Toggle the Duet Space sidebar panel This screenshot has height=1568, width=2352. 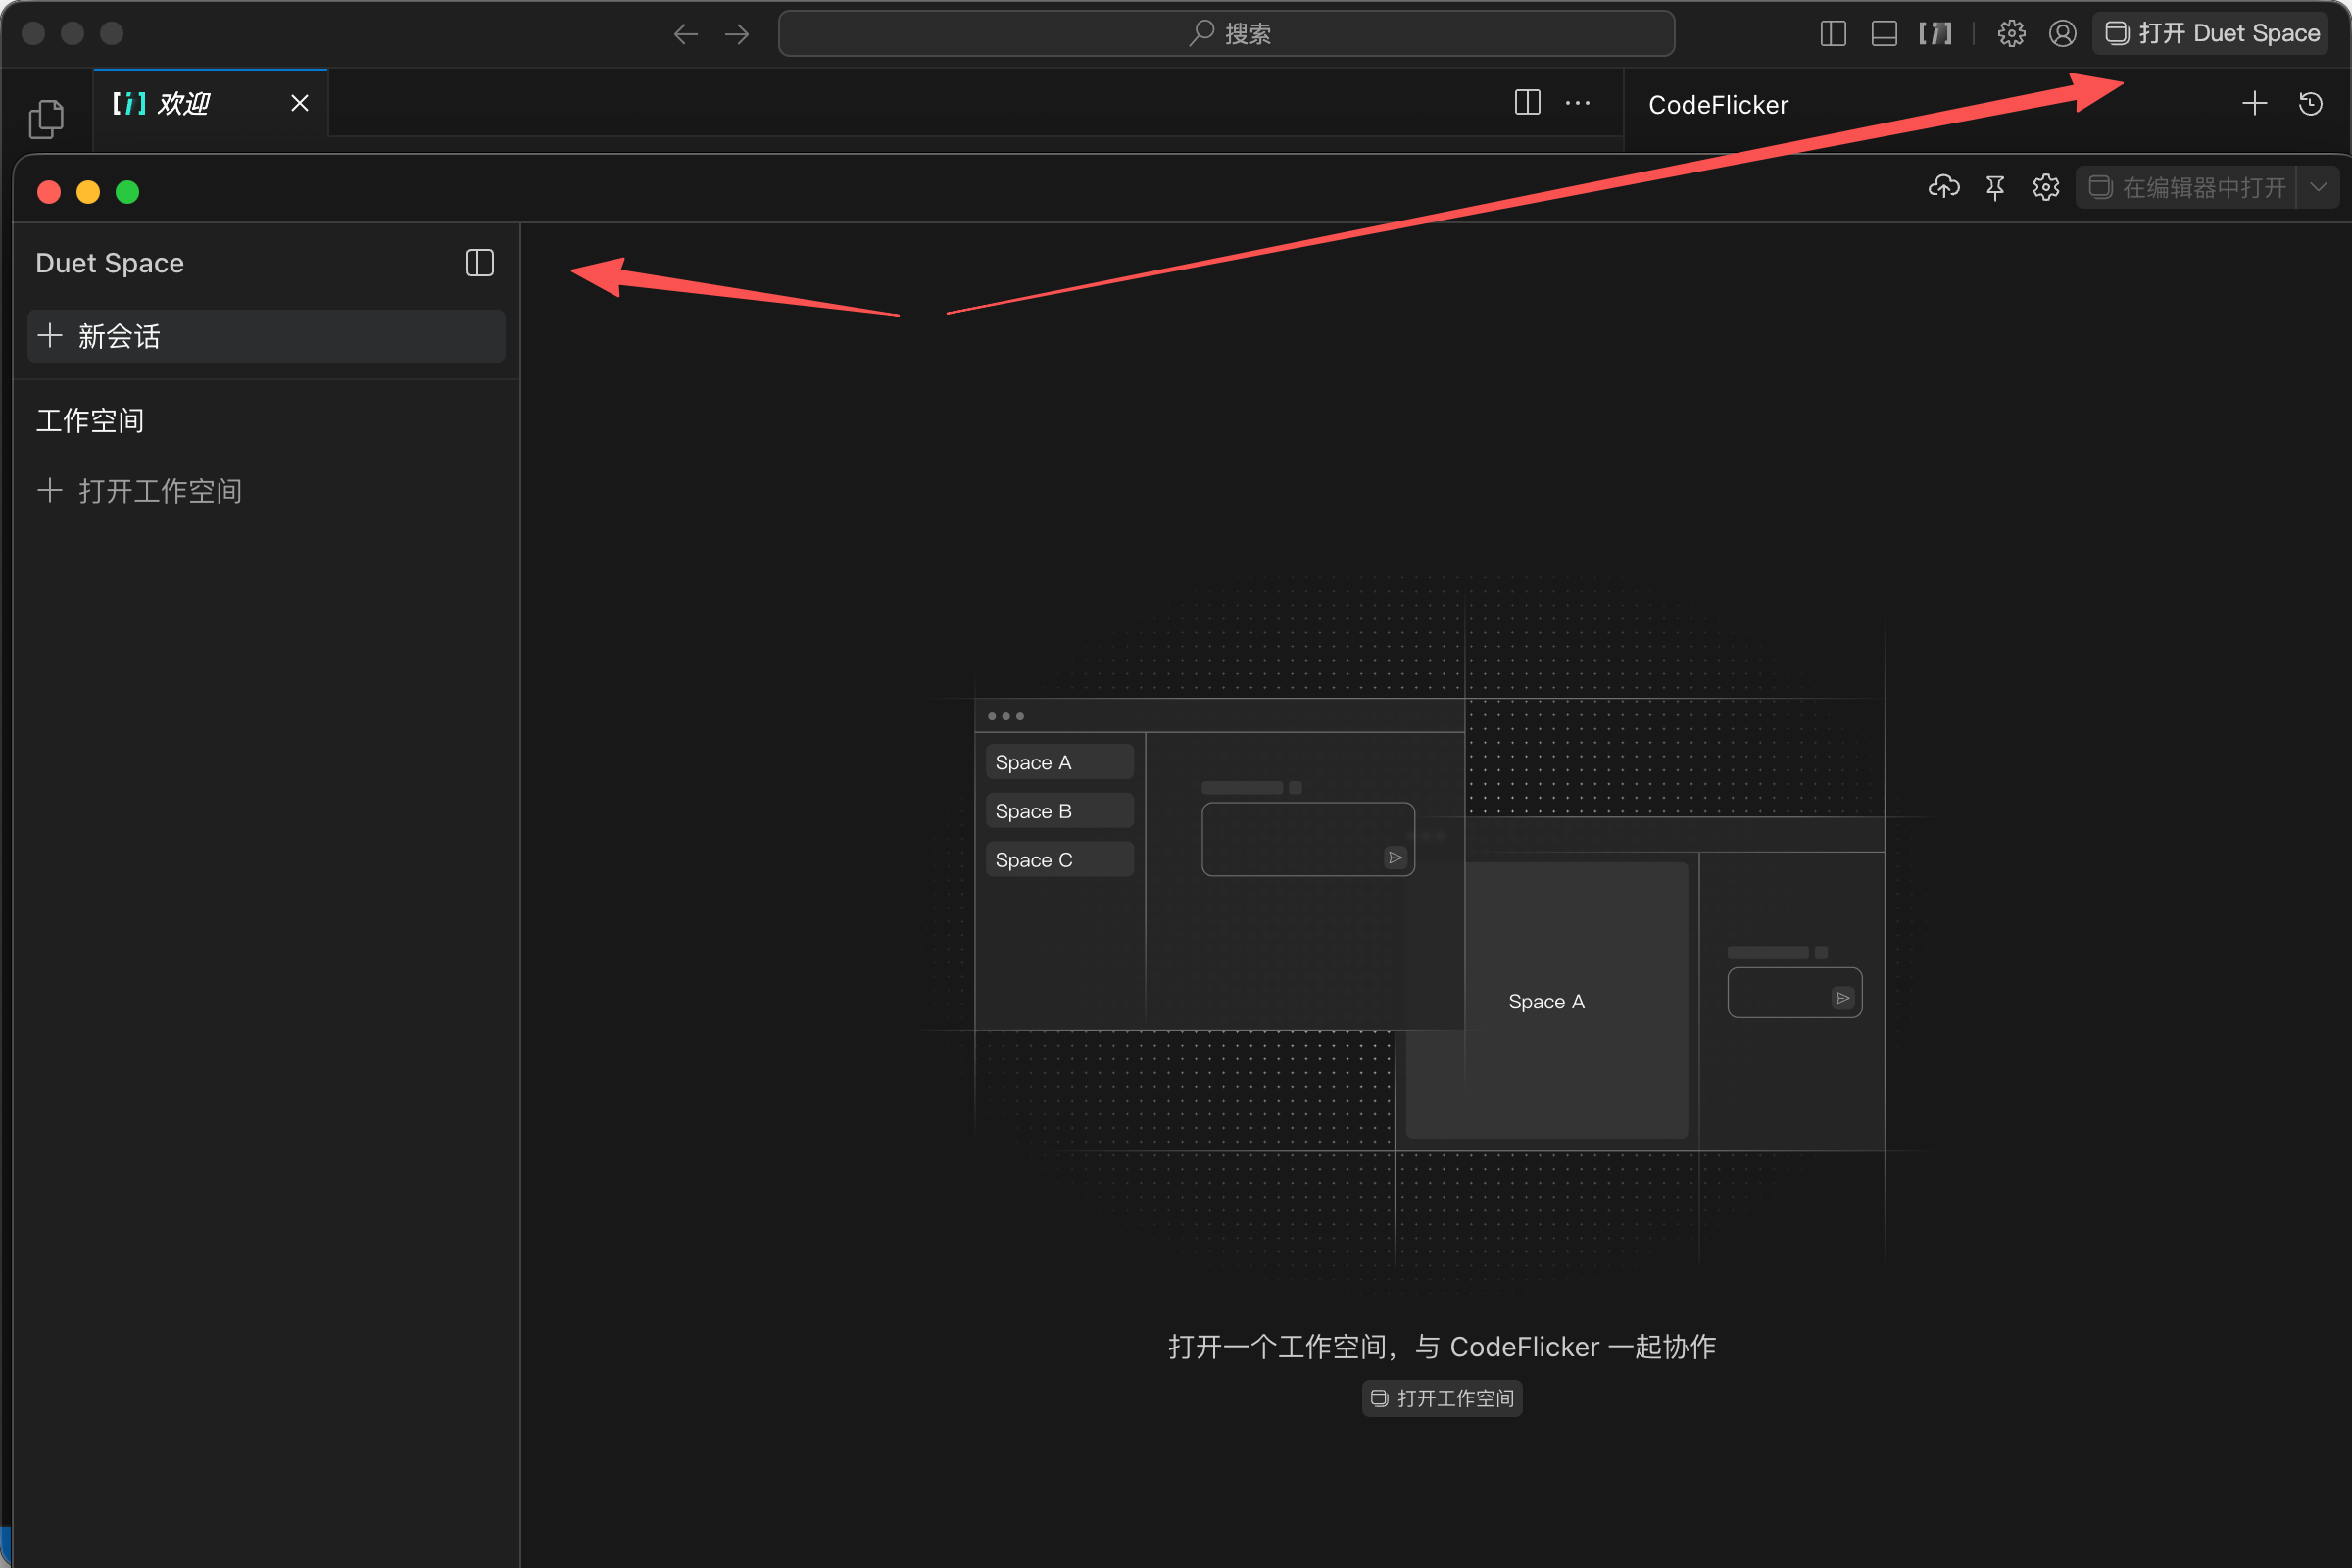pyautogui.click(x=480, y=263)
